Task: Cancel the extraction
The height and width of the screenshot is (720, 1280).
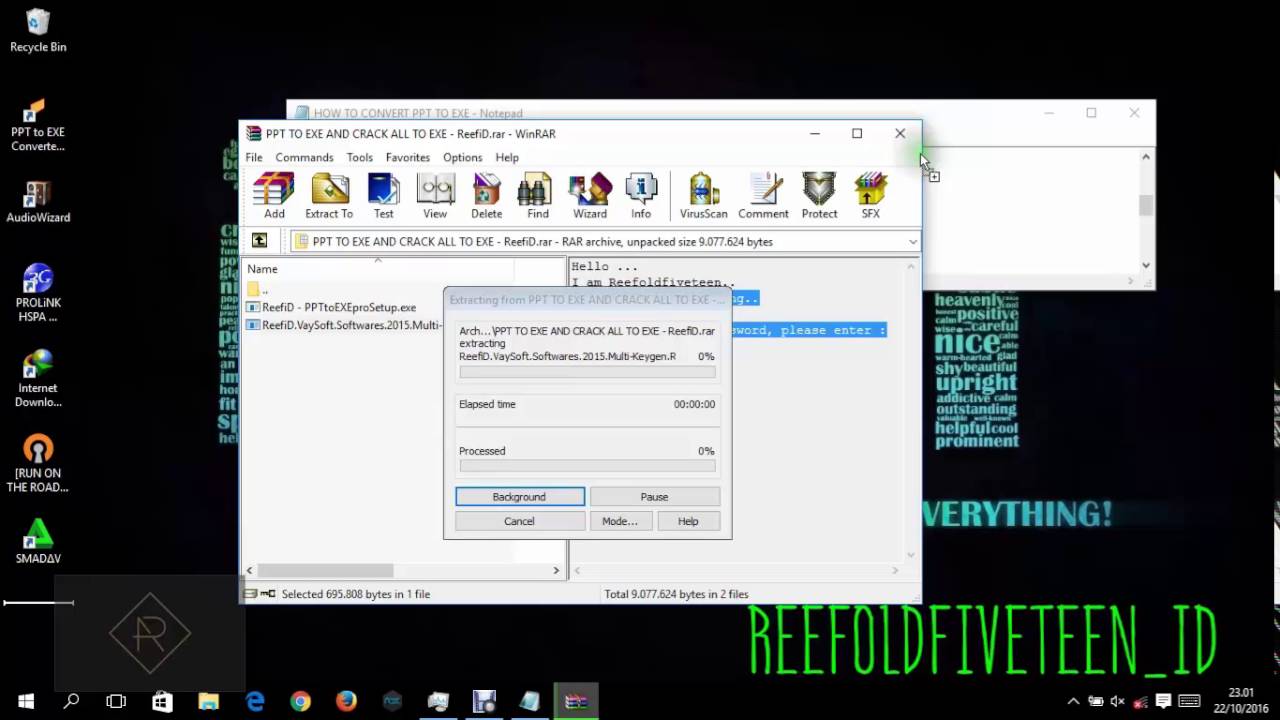Action: [x=519, y=521]
